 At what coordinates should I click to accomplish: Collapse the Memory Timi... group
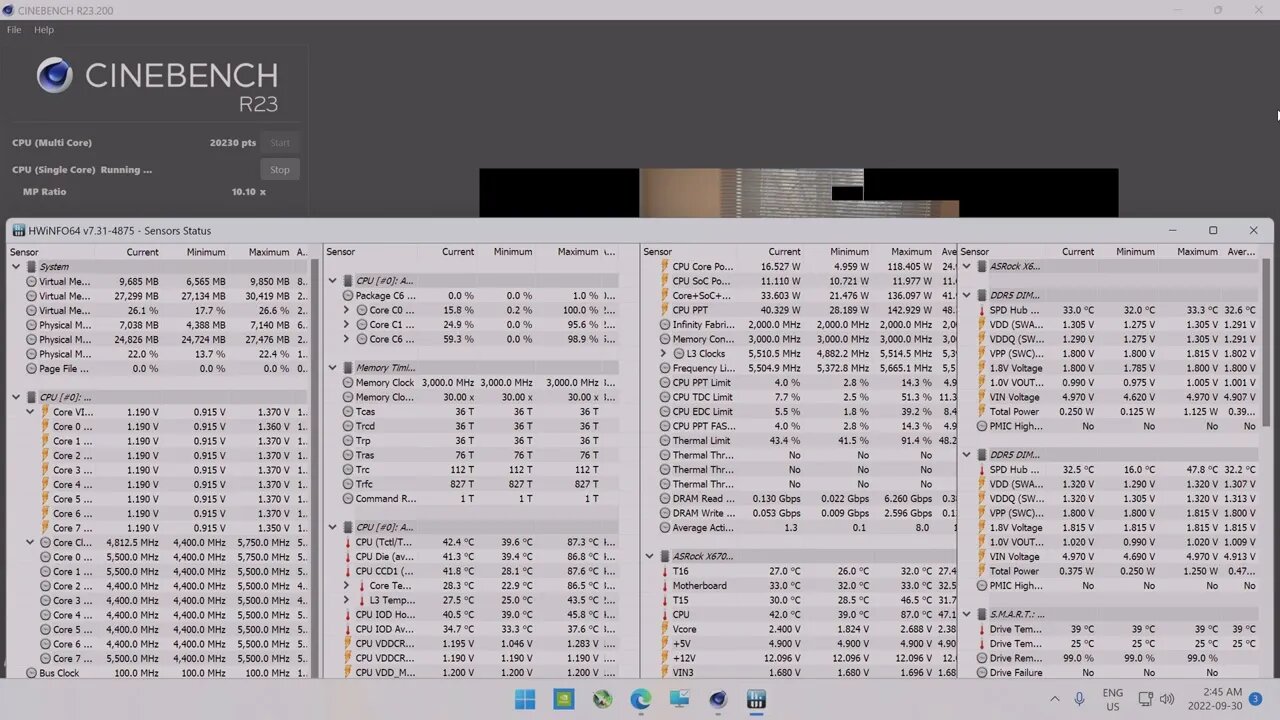(333, 368)
